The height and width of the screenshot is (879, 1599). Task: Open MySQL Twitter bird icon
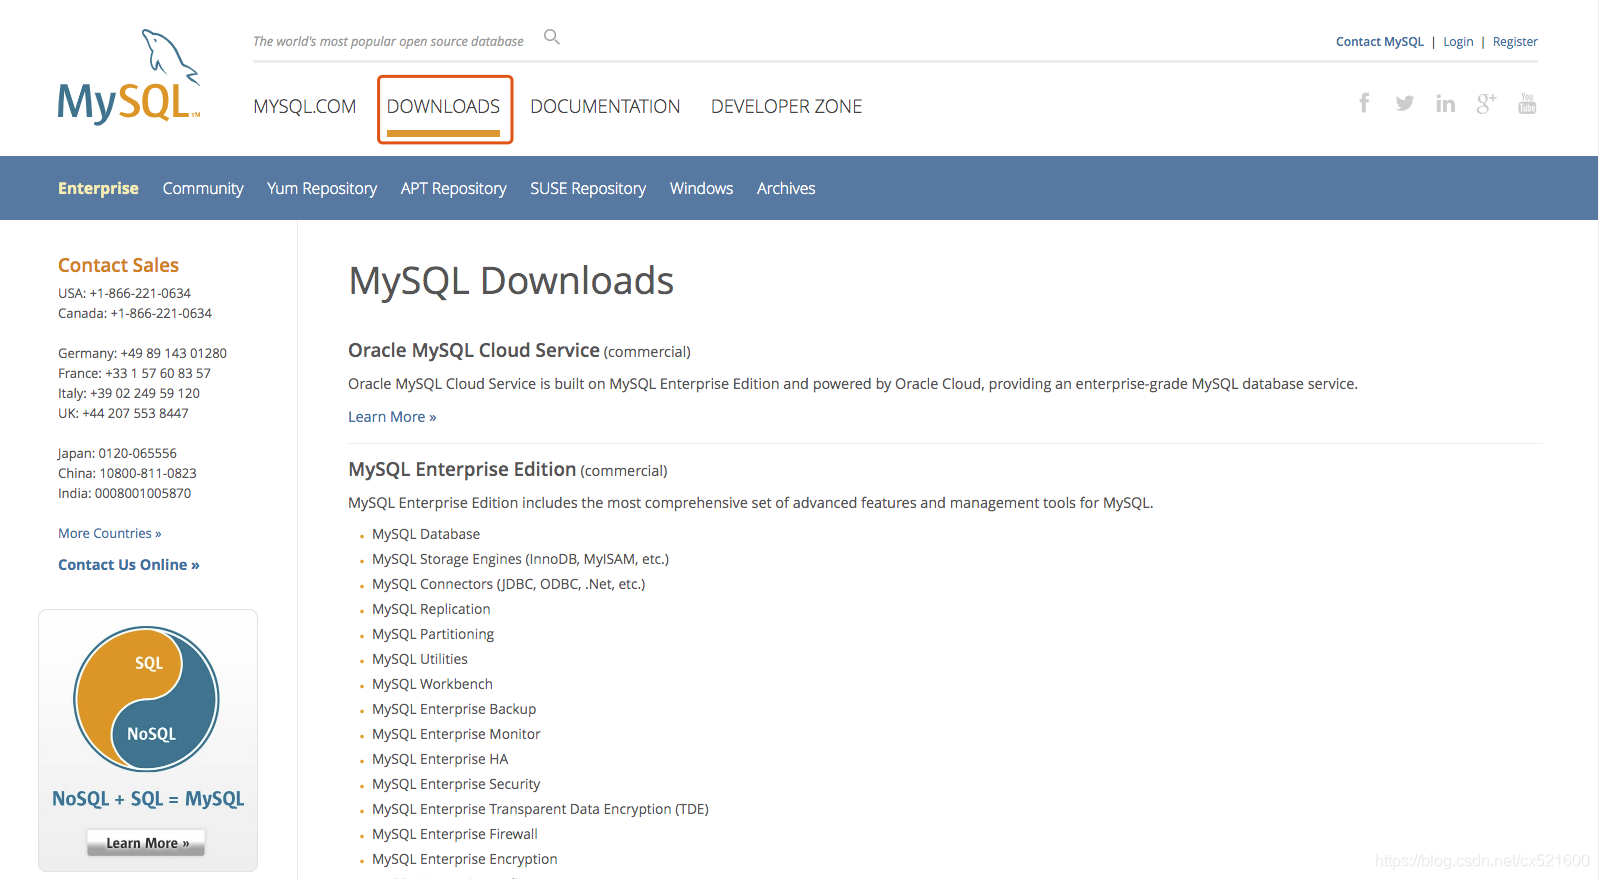[x=1405, y=103]
